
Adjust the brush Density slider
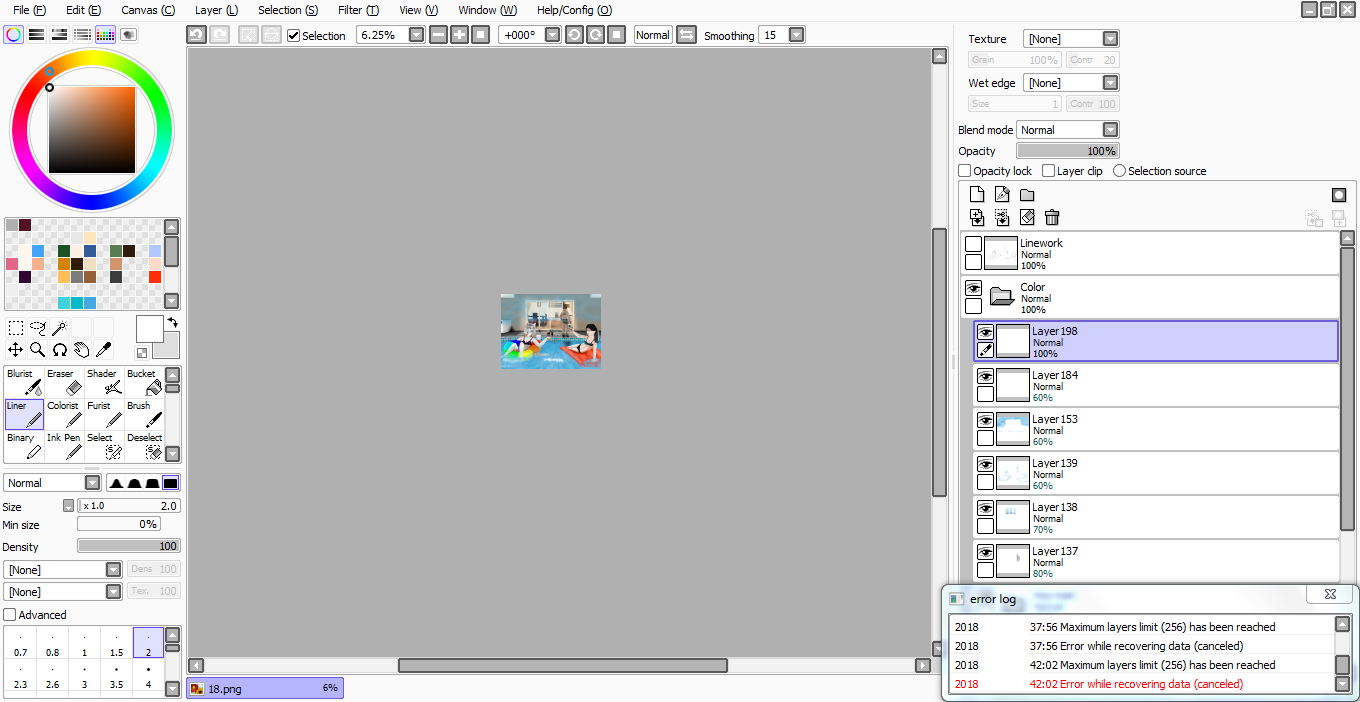[129, 546]
